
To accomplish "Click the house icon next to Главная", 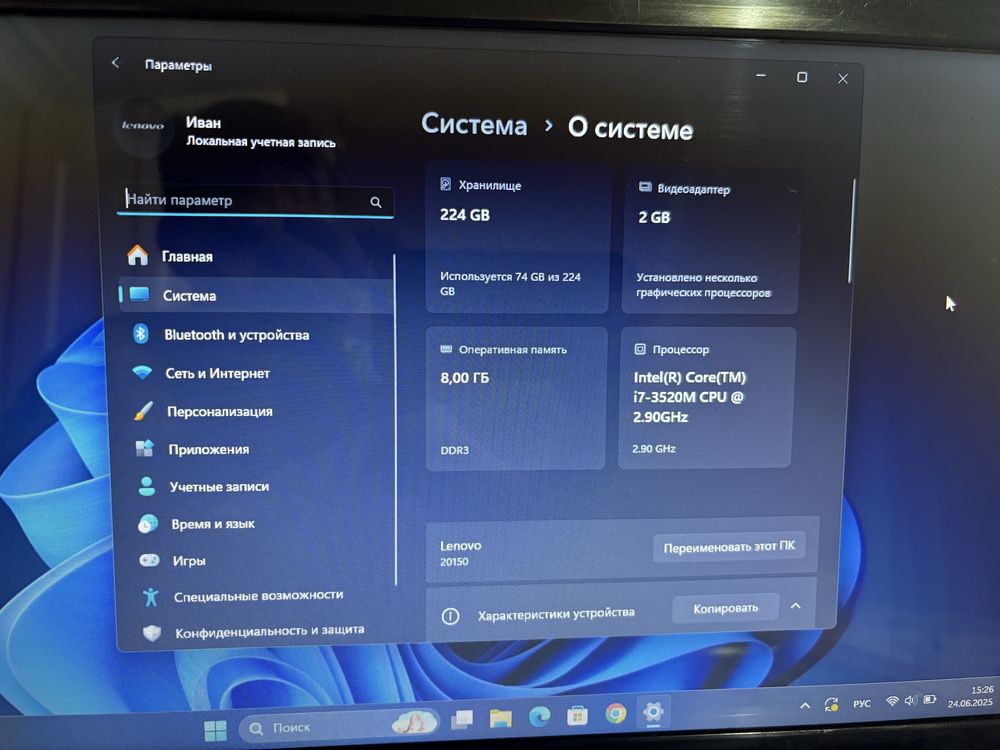I will coord(137,255).
